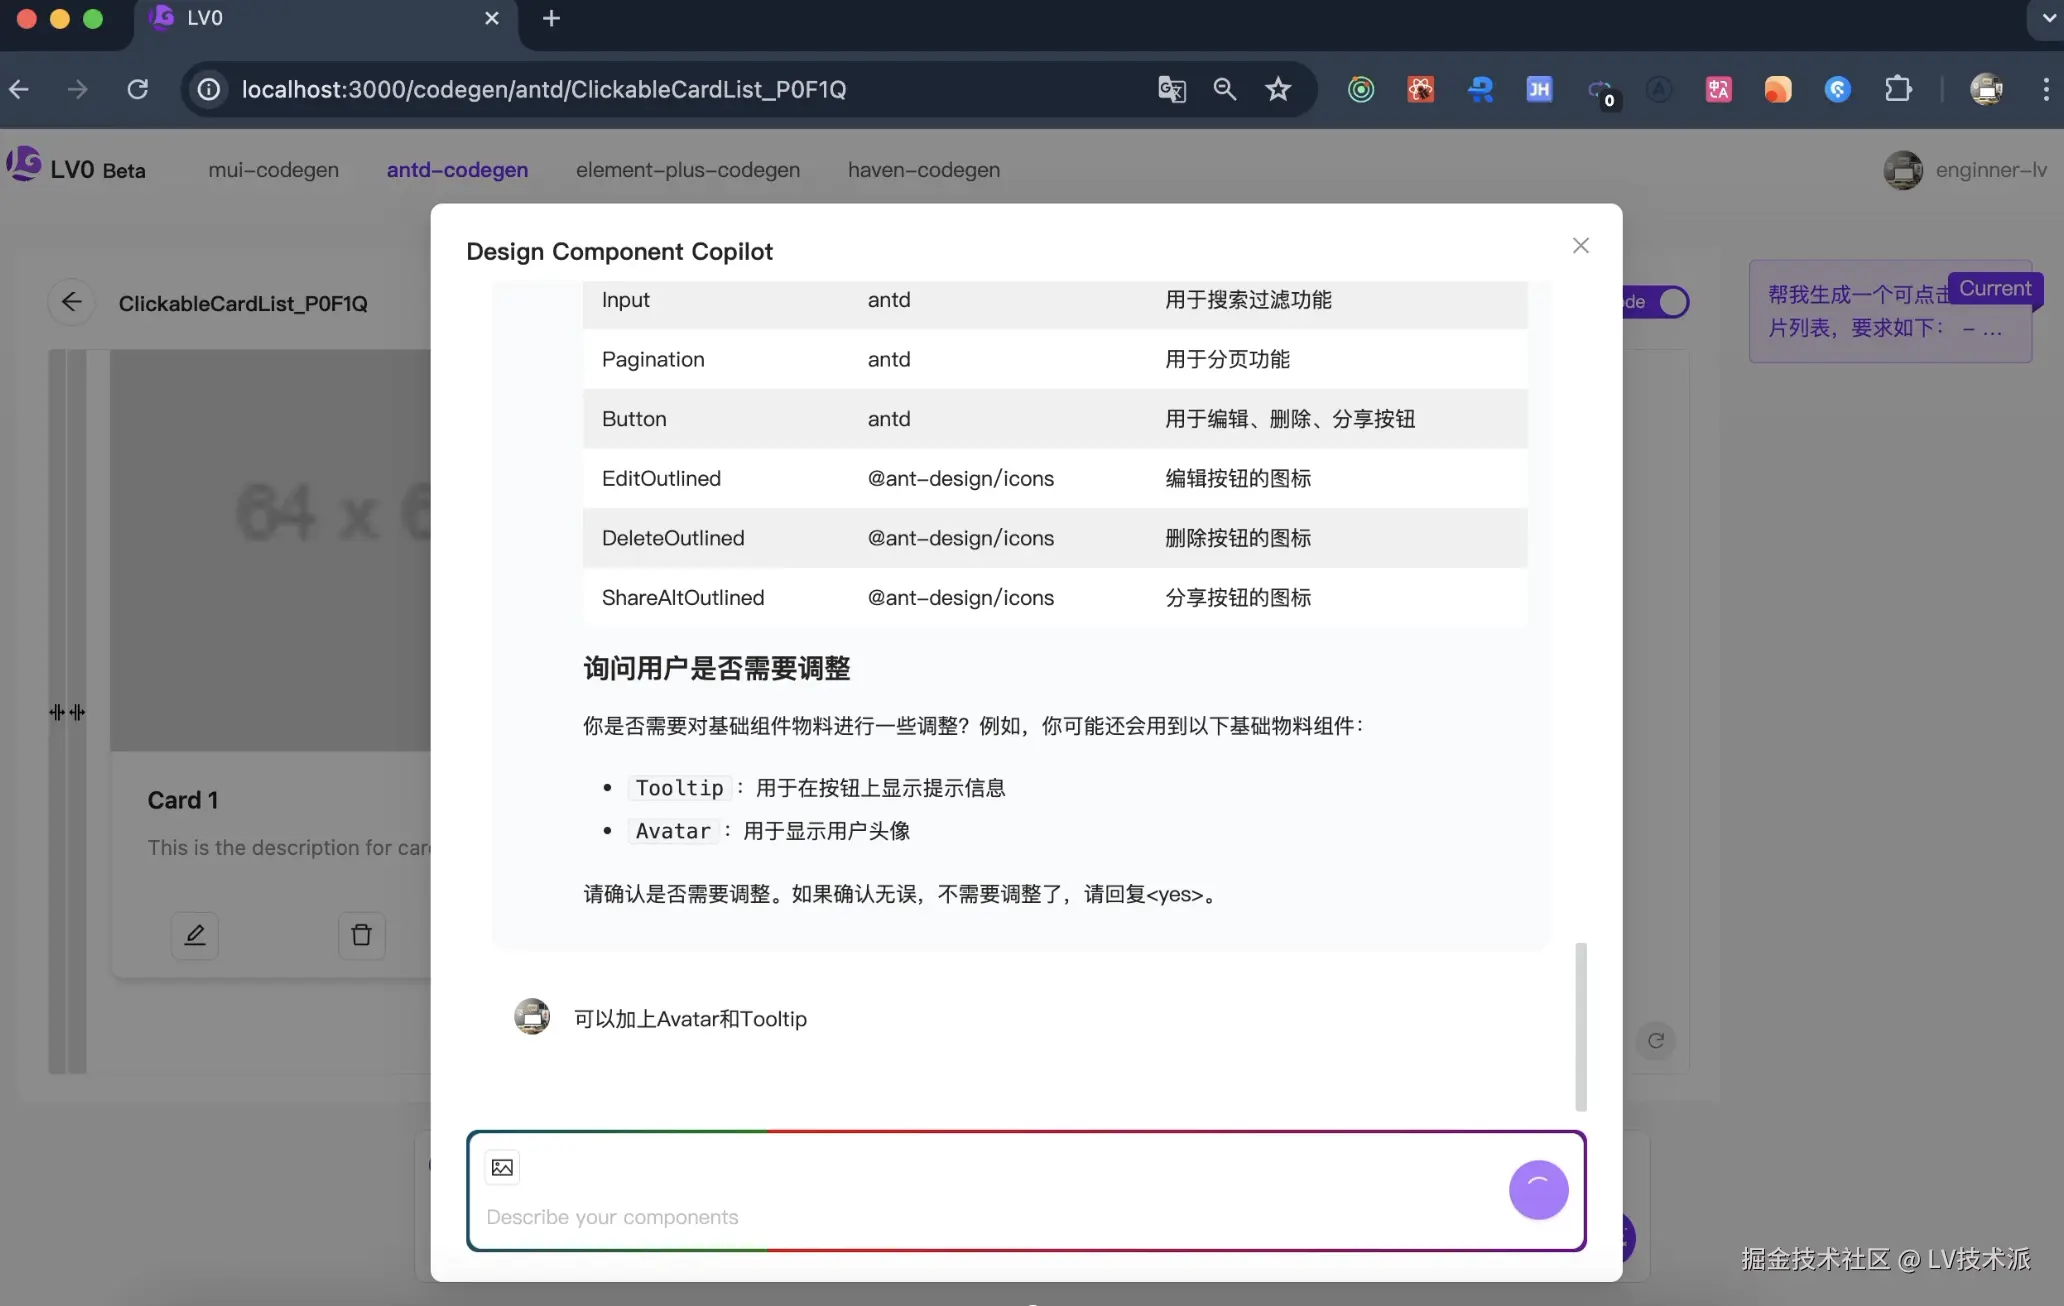Click the trash delete icon on Card 1

[x=361, y=935]
